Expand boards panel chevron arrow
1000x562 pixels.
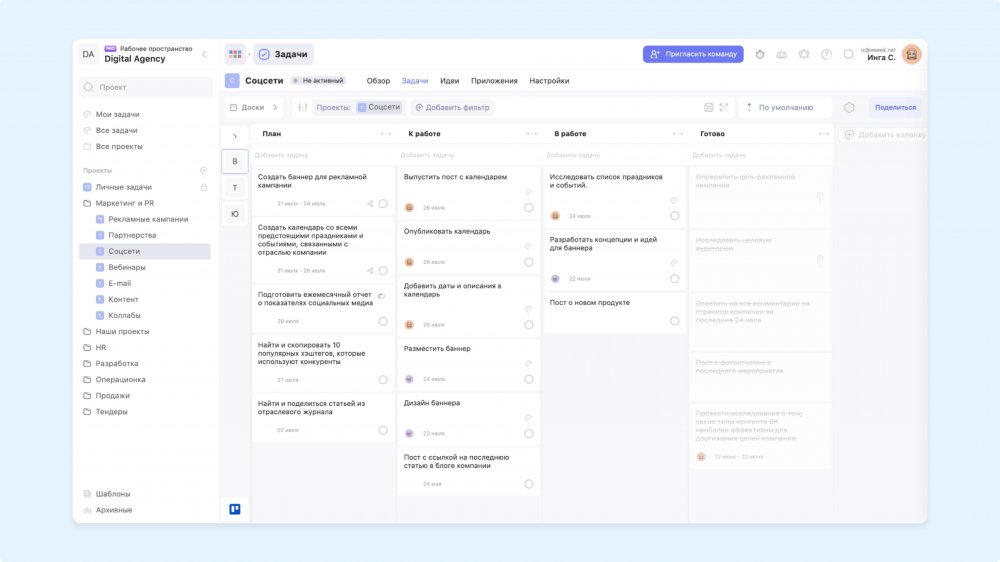(x=235, y=136)
